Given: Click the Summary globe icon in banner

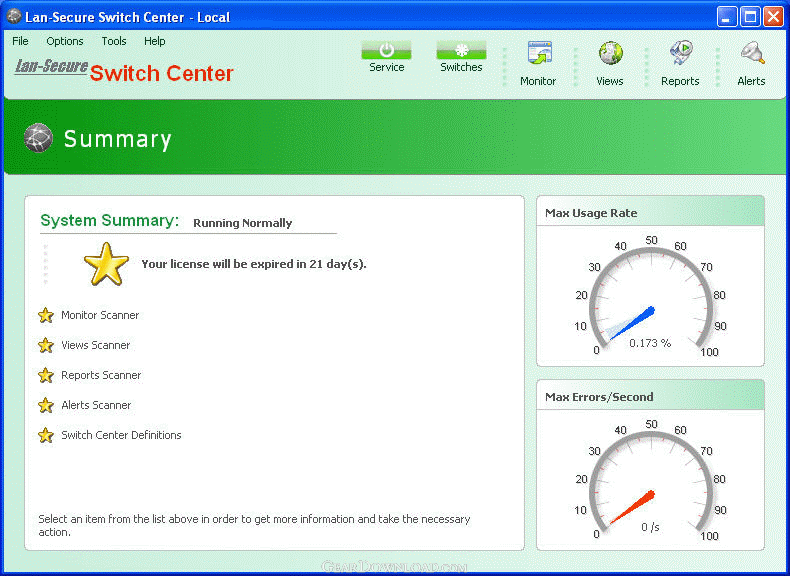Looking at the screenshot, I should (38, 138).
